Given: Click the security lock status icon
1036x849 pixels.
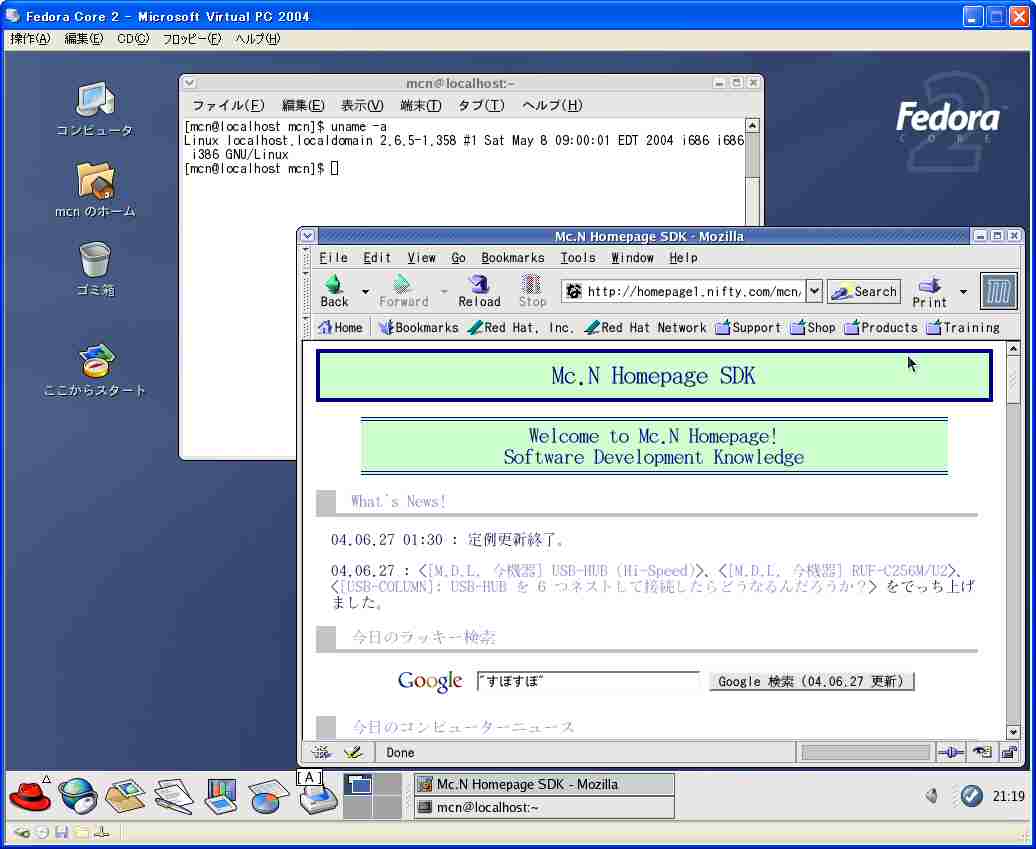Looking at the screenshot, I should tap(1008, 753).
